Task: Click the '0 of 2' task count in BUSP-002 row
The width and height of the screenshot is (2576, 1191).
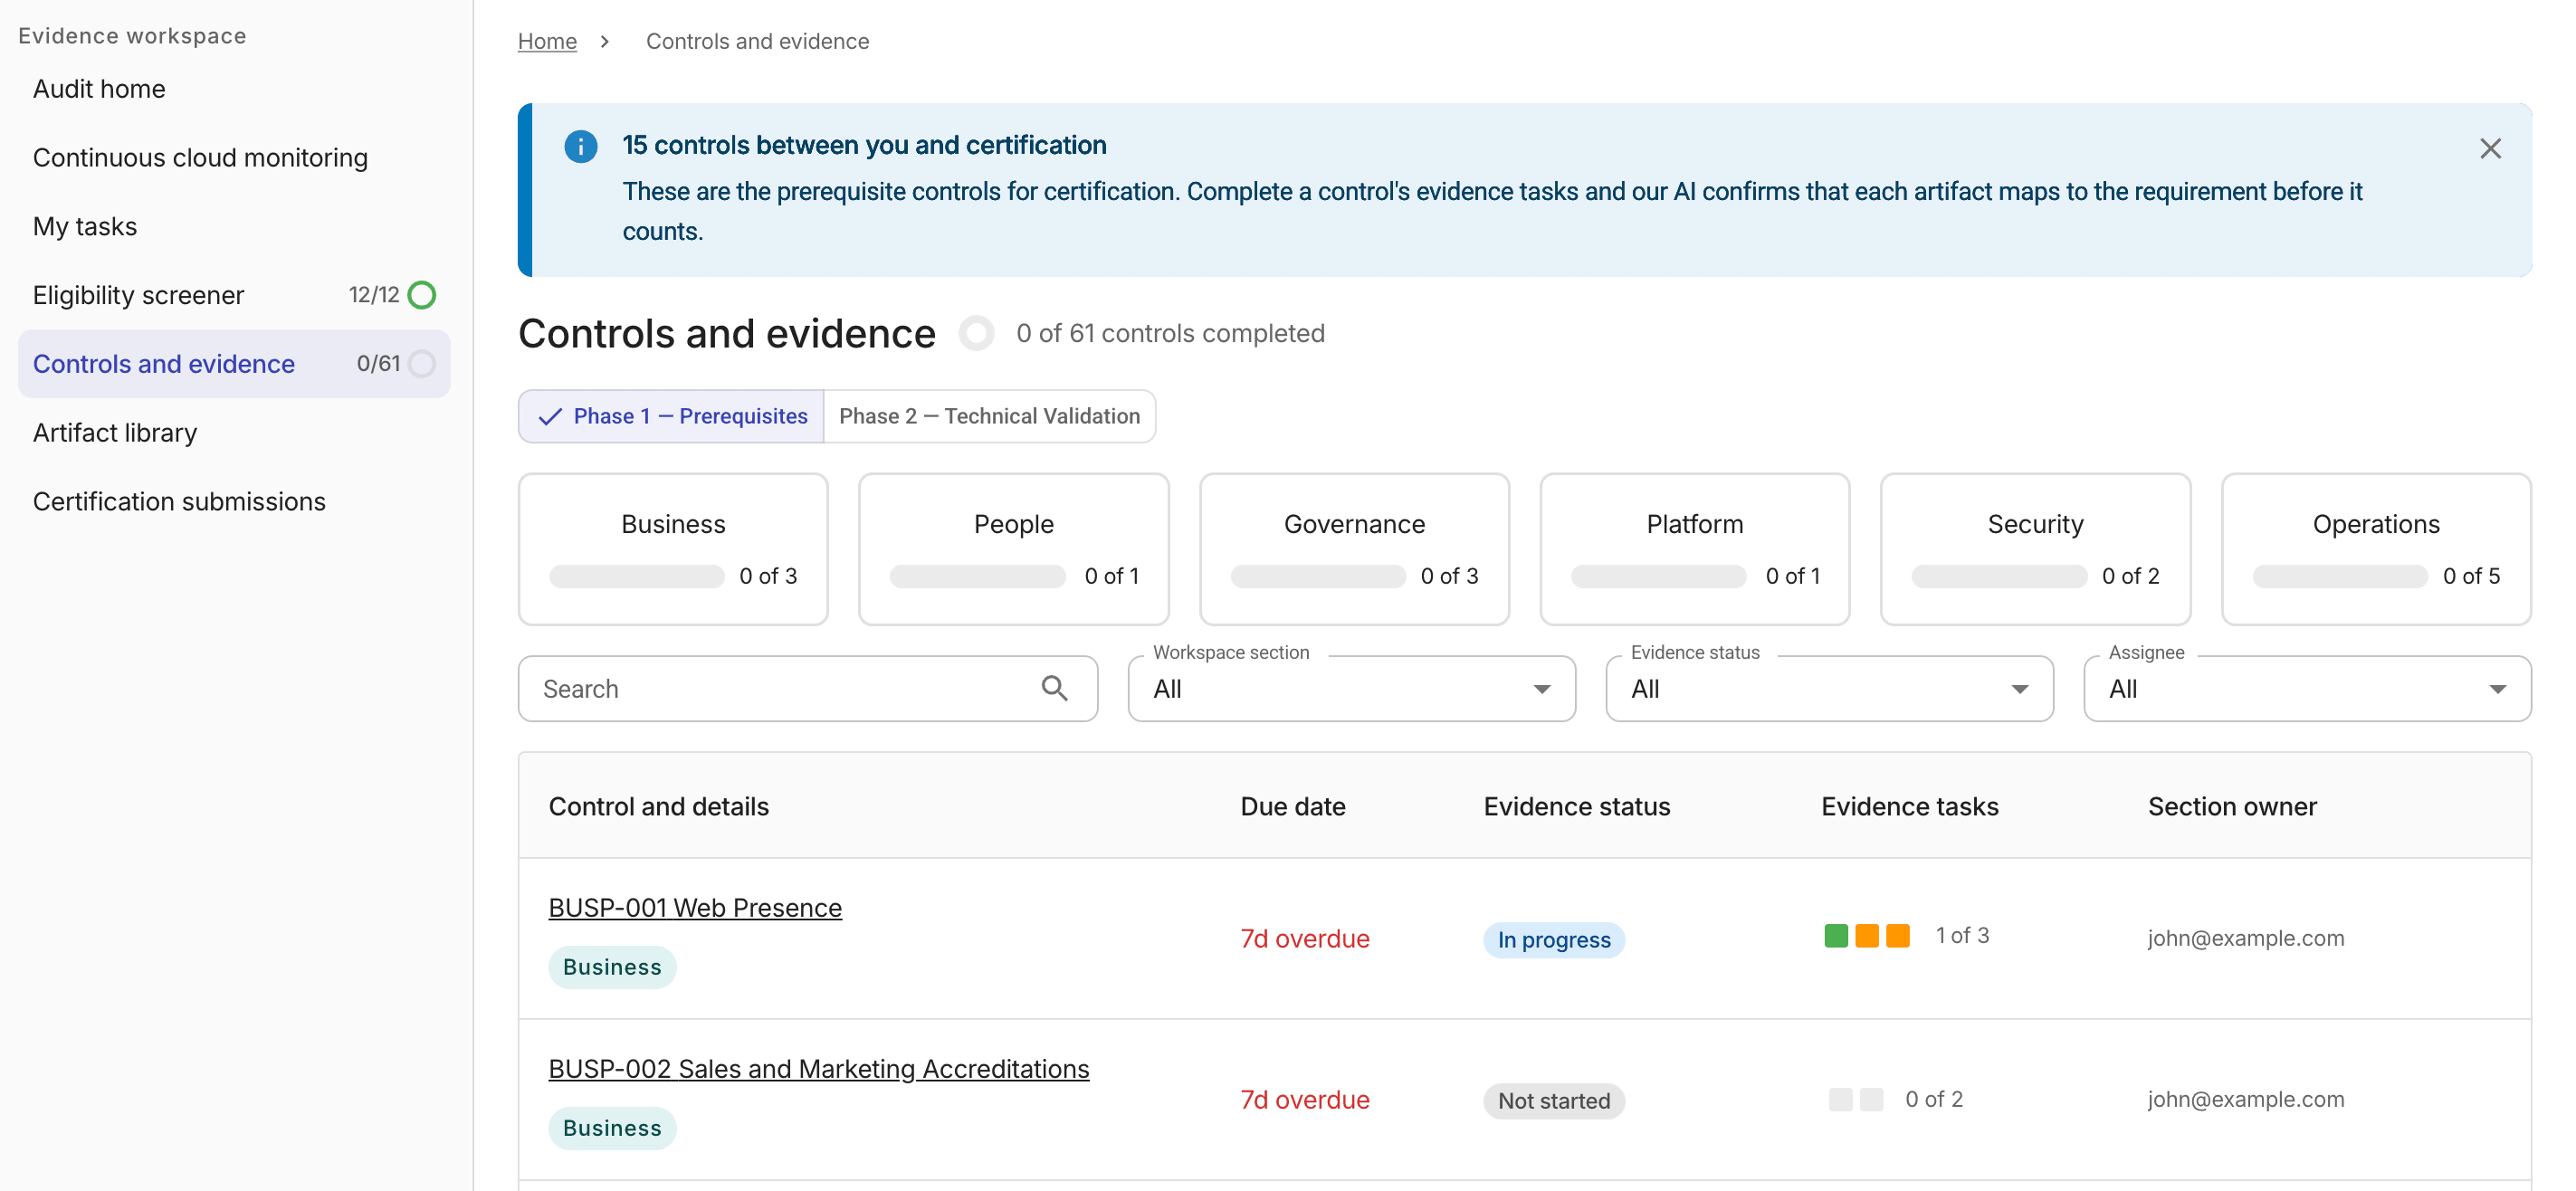Action: click(1933, 1099)
